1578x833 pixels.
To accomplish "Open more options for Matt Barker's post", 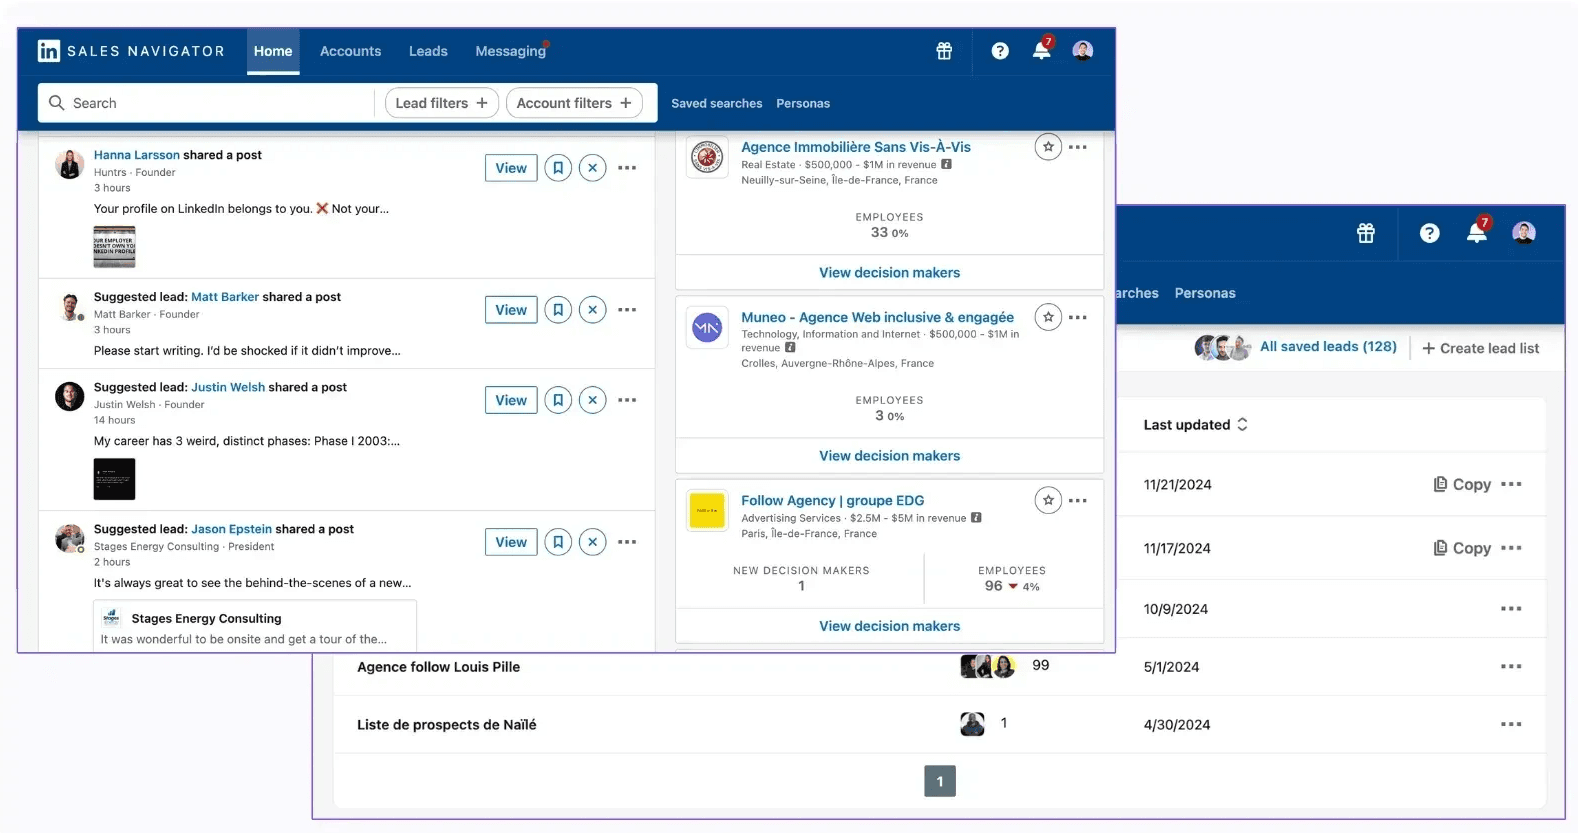I will [627, 310].
